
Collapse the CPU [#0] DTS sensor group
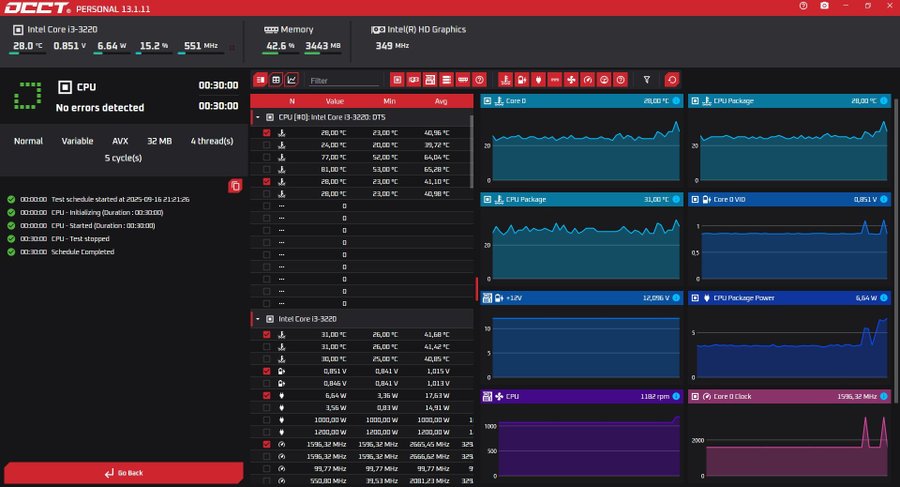[x=257, y=117]
